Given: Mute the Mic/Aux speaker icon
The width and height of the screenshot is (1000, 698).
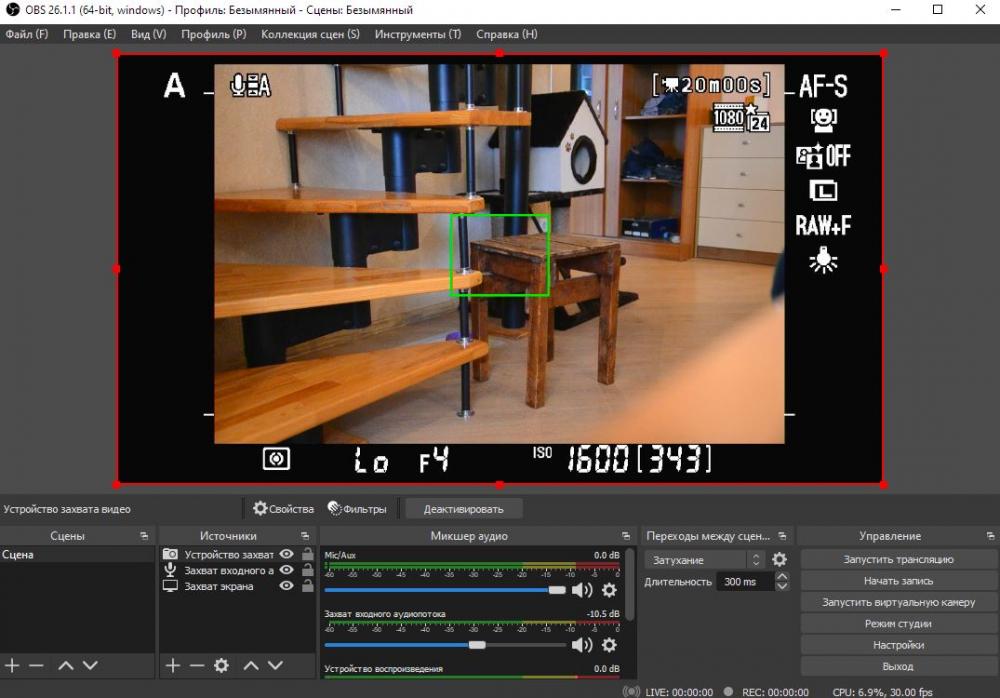Looking at the screenshot, I should (582, 590).
